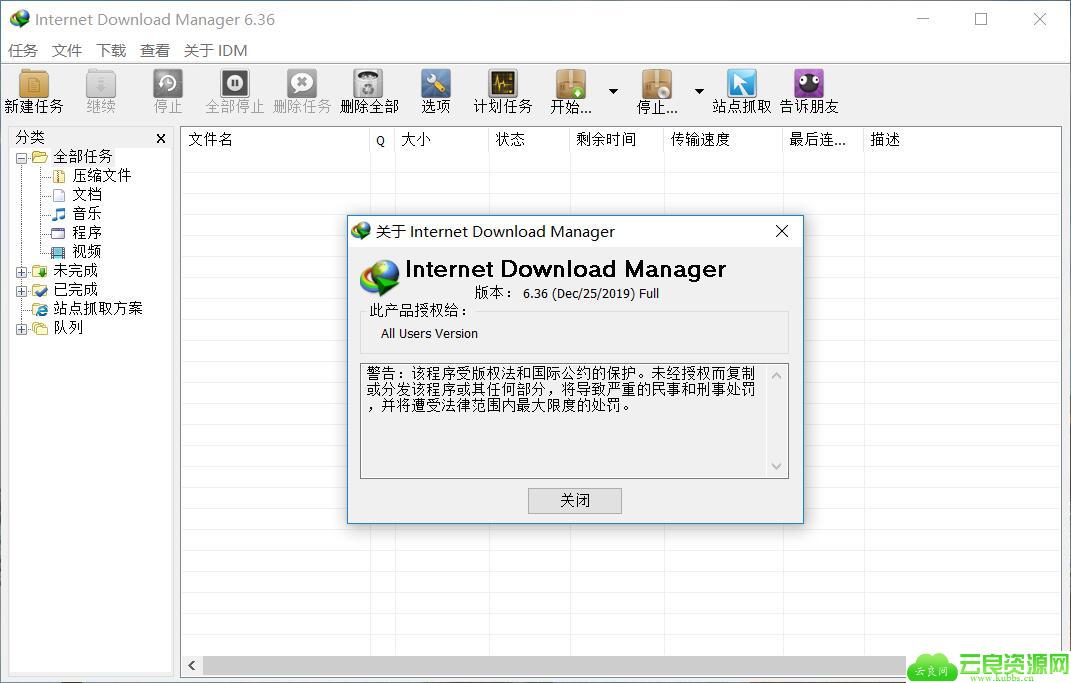This screenshot has height=683, width=1071.
Task: Click the 删除全部 trash icon
Action: click(x=369, y=84)
